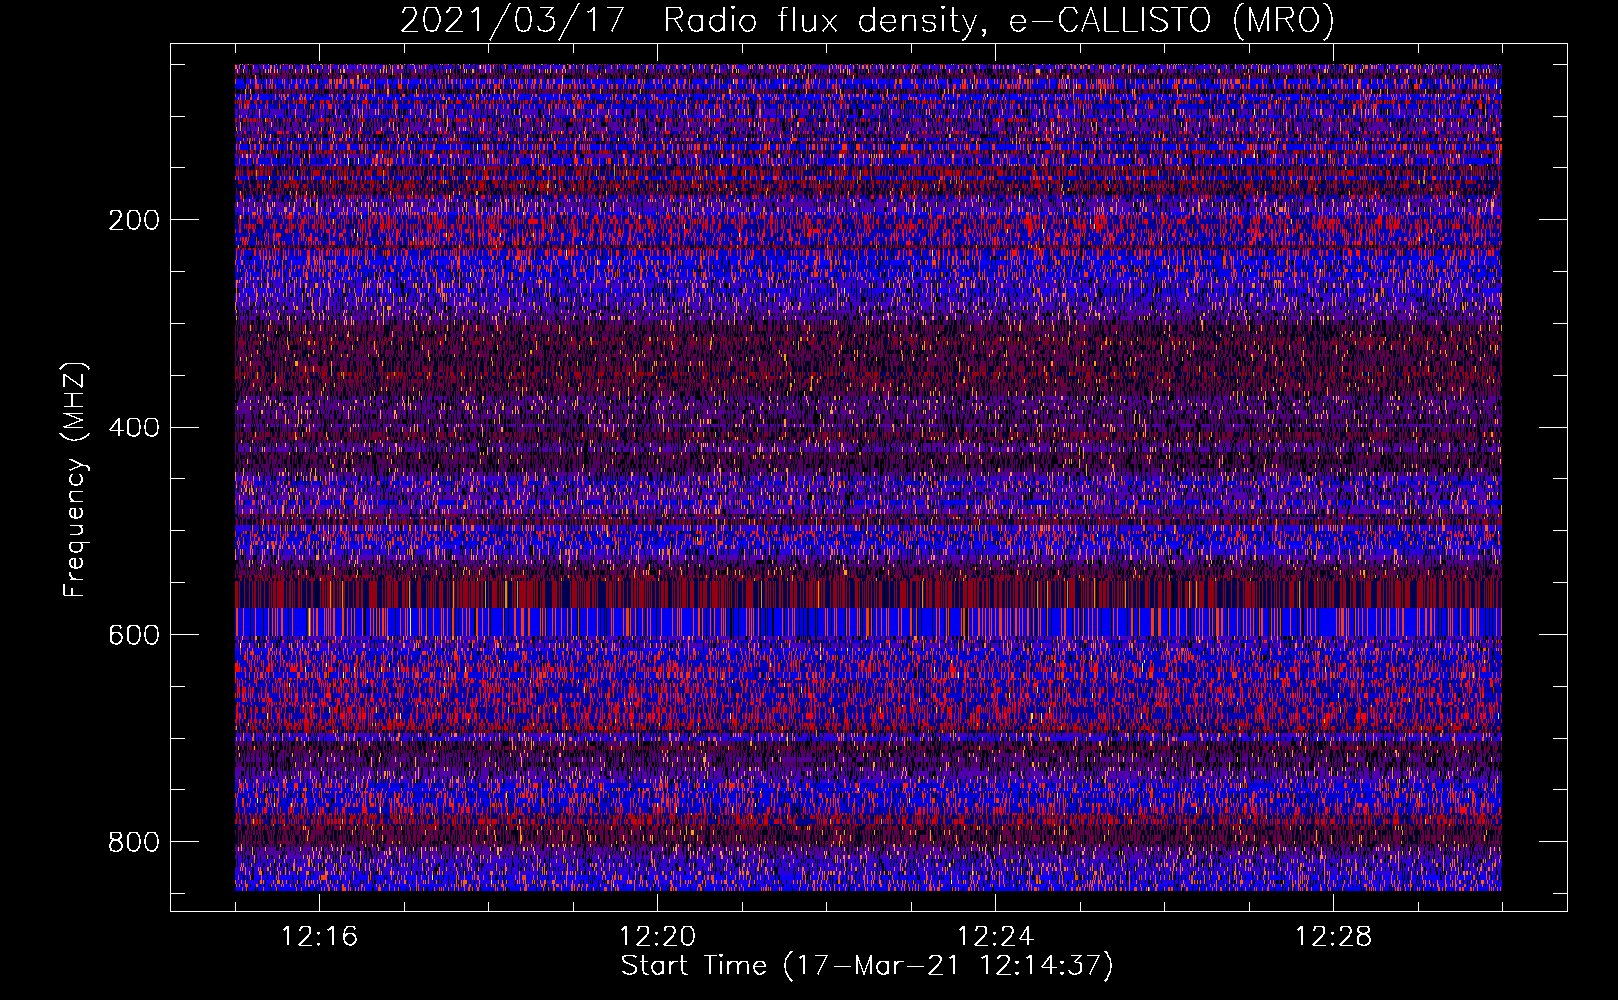Click the 12:16 time tick label

(x=319, y=937)
